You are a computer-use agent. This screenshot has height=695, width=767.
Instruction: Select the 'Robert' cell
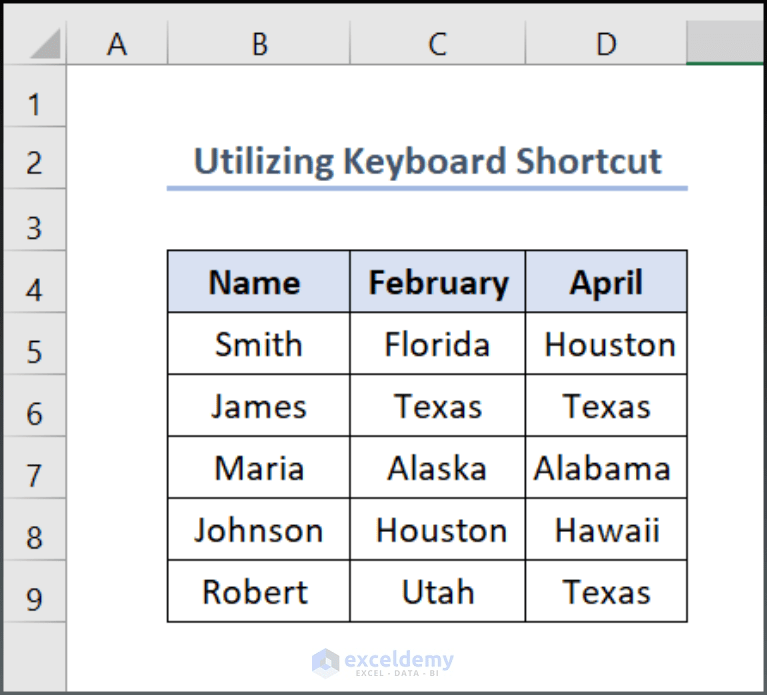coord(259,591)
